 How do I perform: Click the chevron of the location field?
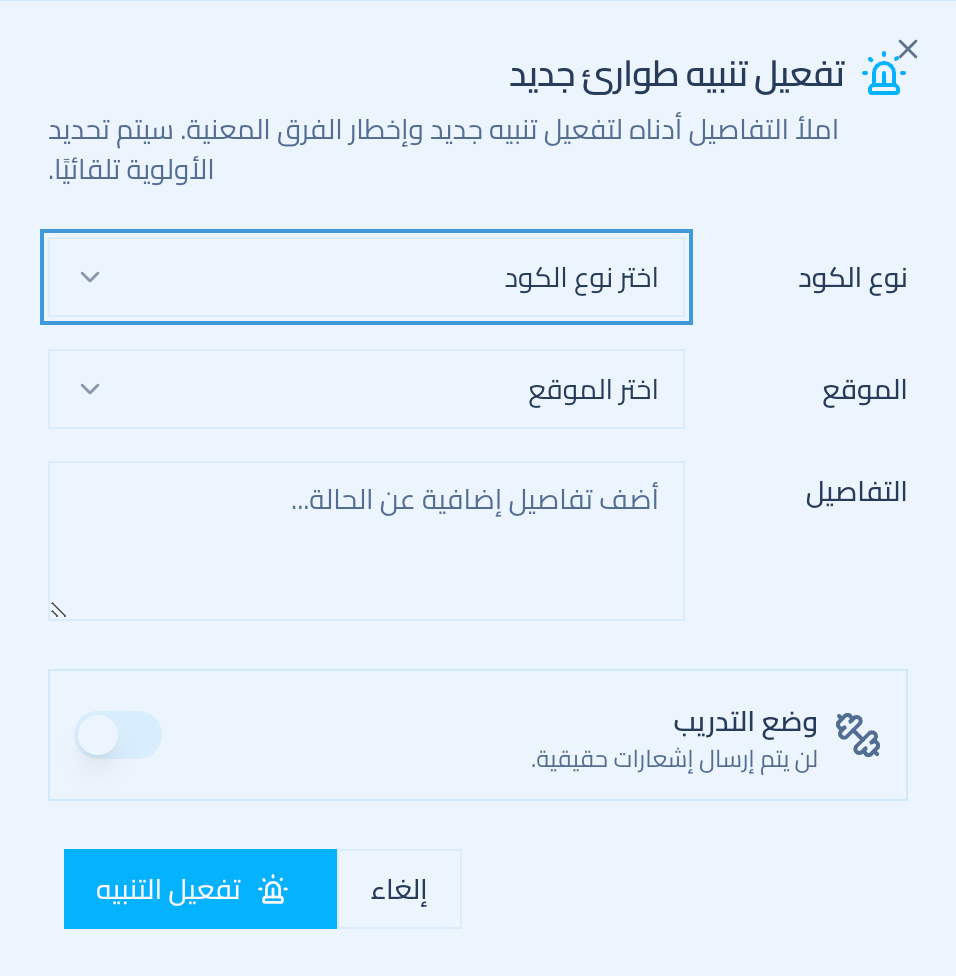(89, 389)
